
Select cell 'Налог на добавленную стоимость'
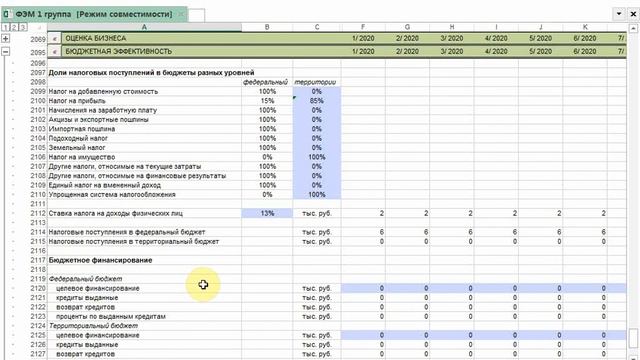(x=144, y=91)
